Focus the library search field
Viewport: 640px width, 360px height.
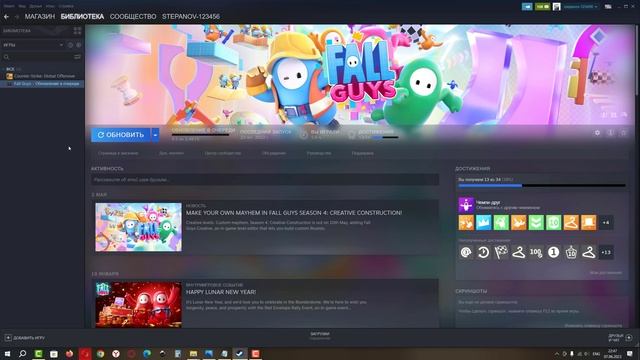(x=37, y=57)
